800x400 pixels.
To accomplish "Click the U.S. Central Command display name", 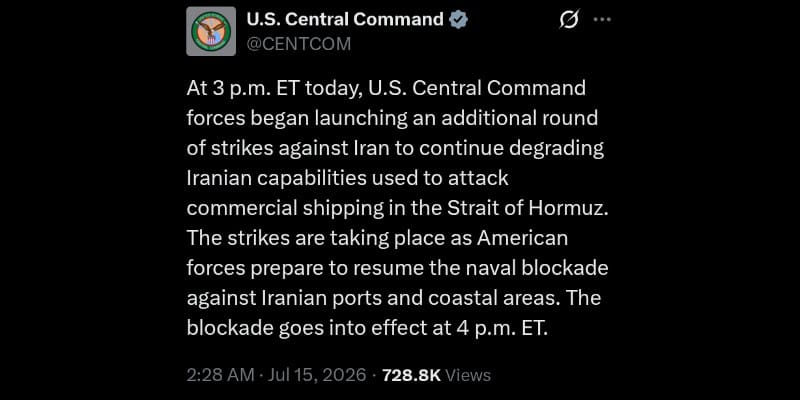I will (345, 19).
